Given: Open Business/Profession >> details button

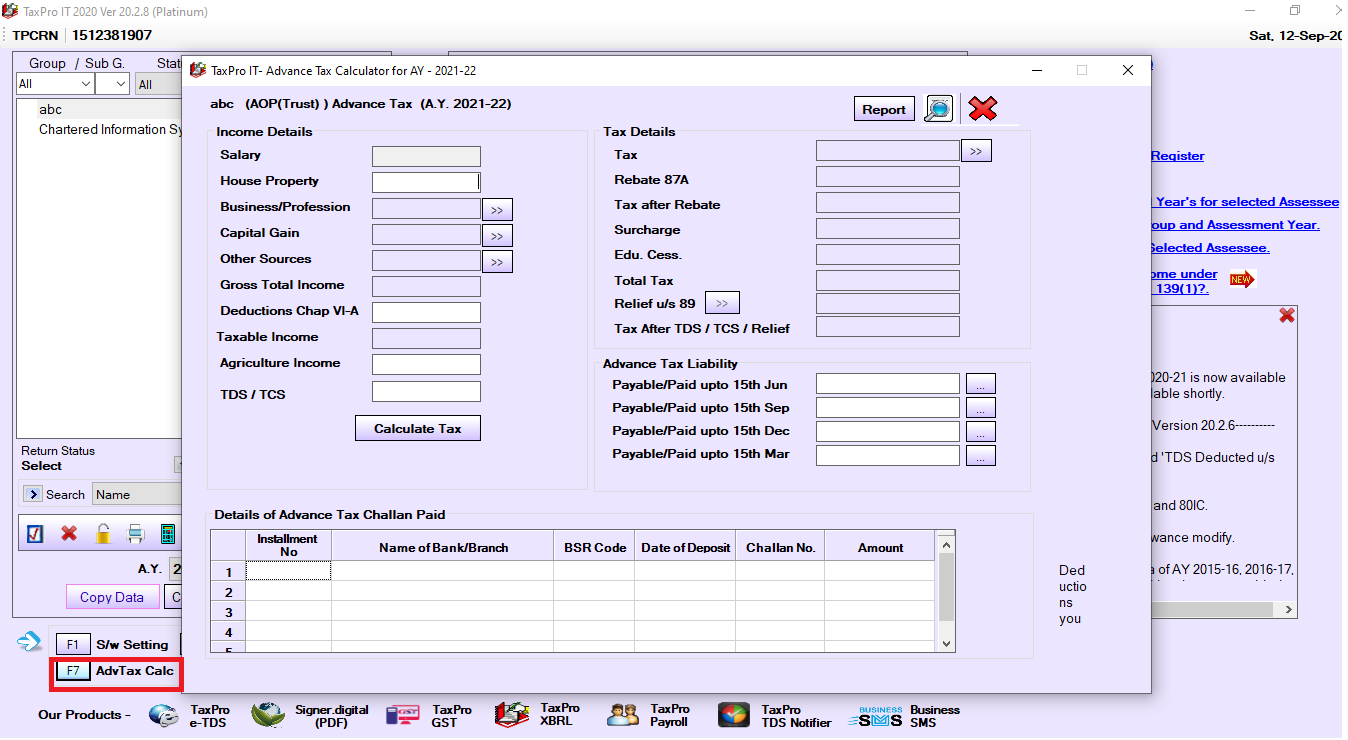Looking at the screenshot, I should (x=497, y=210).
